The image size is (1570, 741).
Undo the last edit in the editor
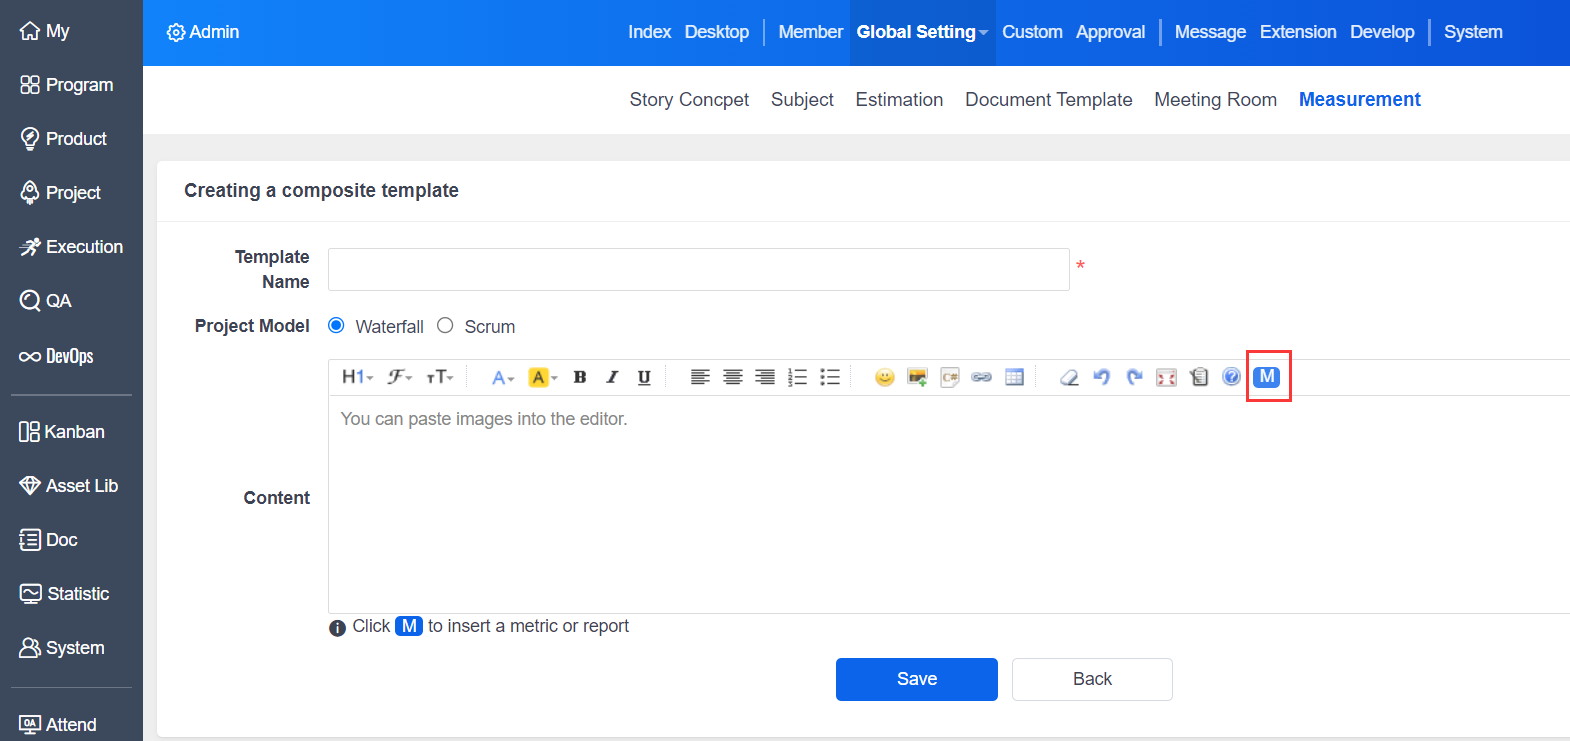pos(1101,377)
